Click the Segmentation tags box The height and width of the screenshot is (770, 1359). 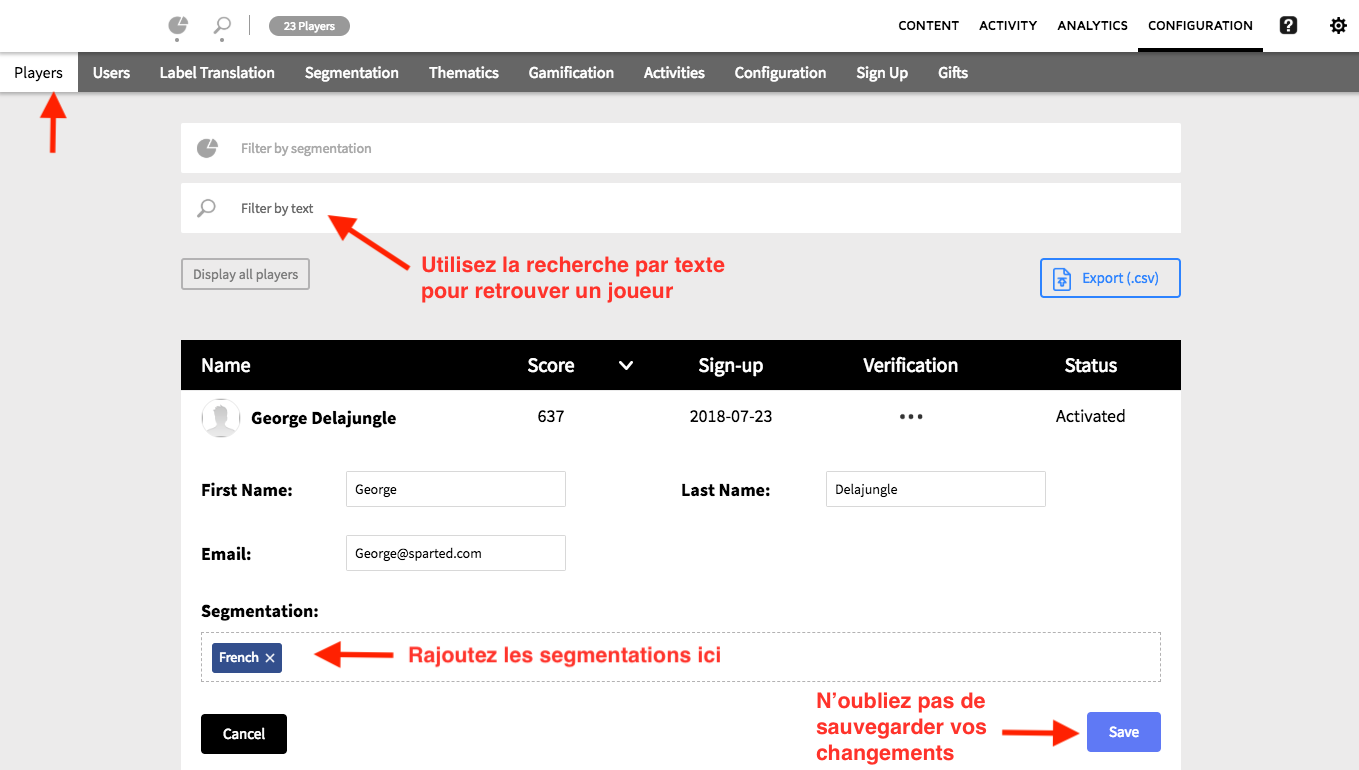(x=681, y=657)
